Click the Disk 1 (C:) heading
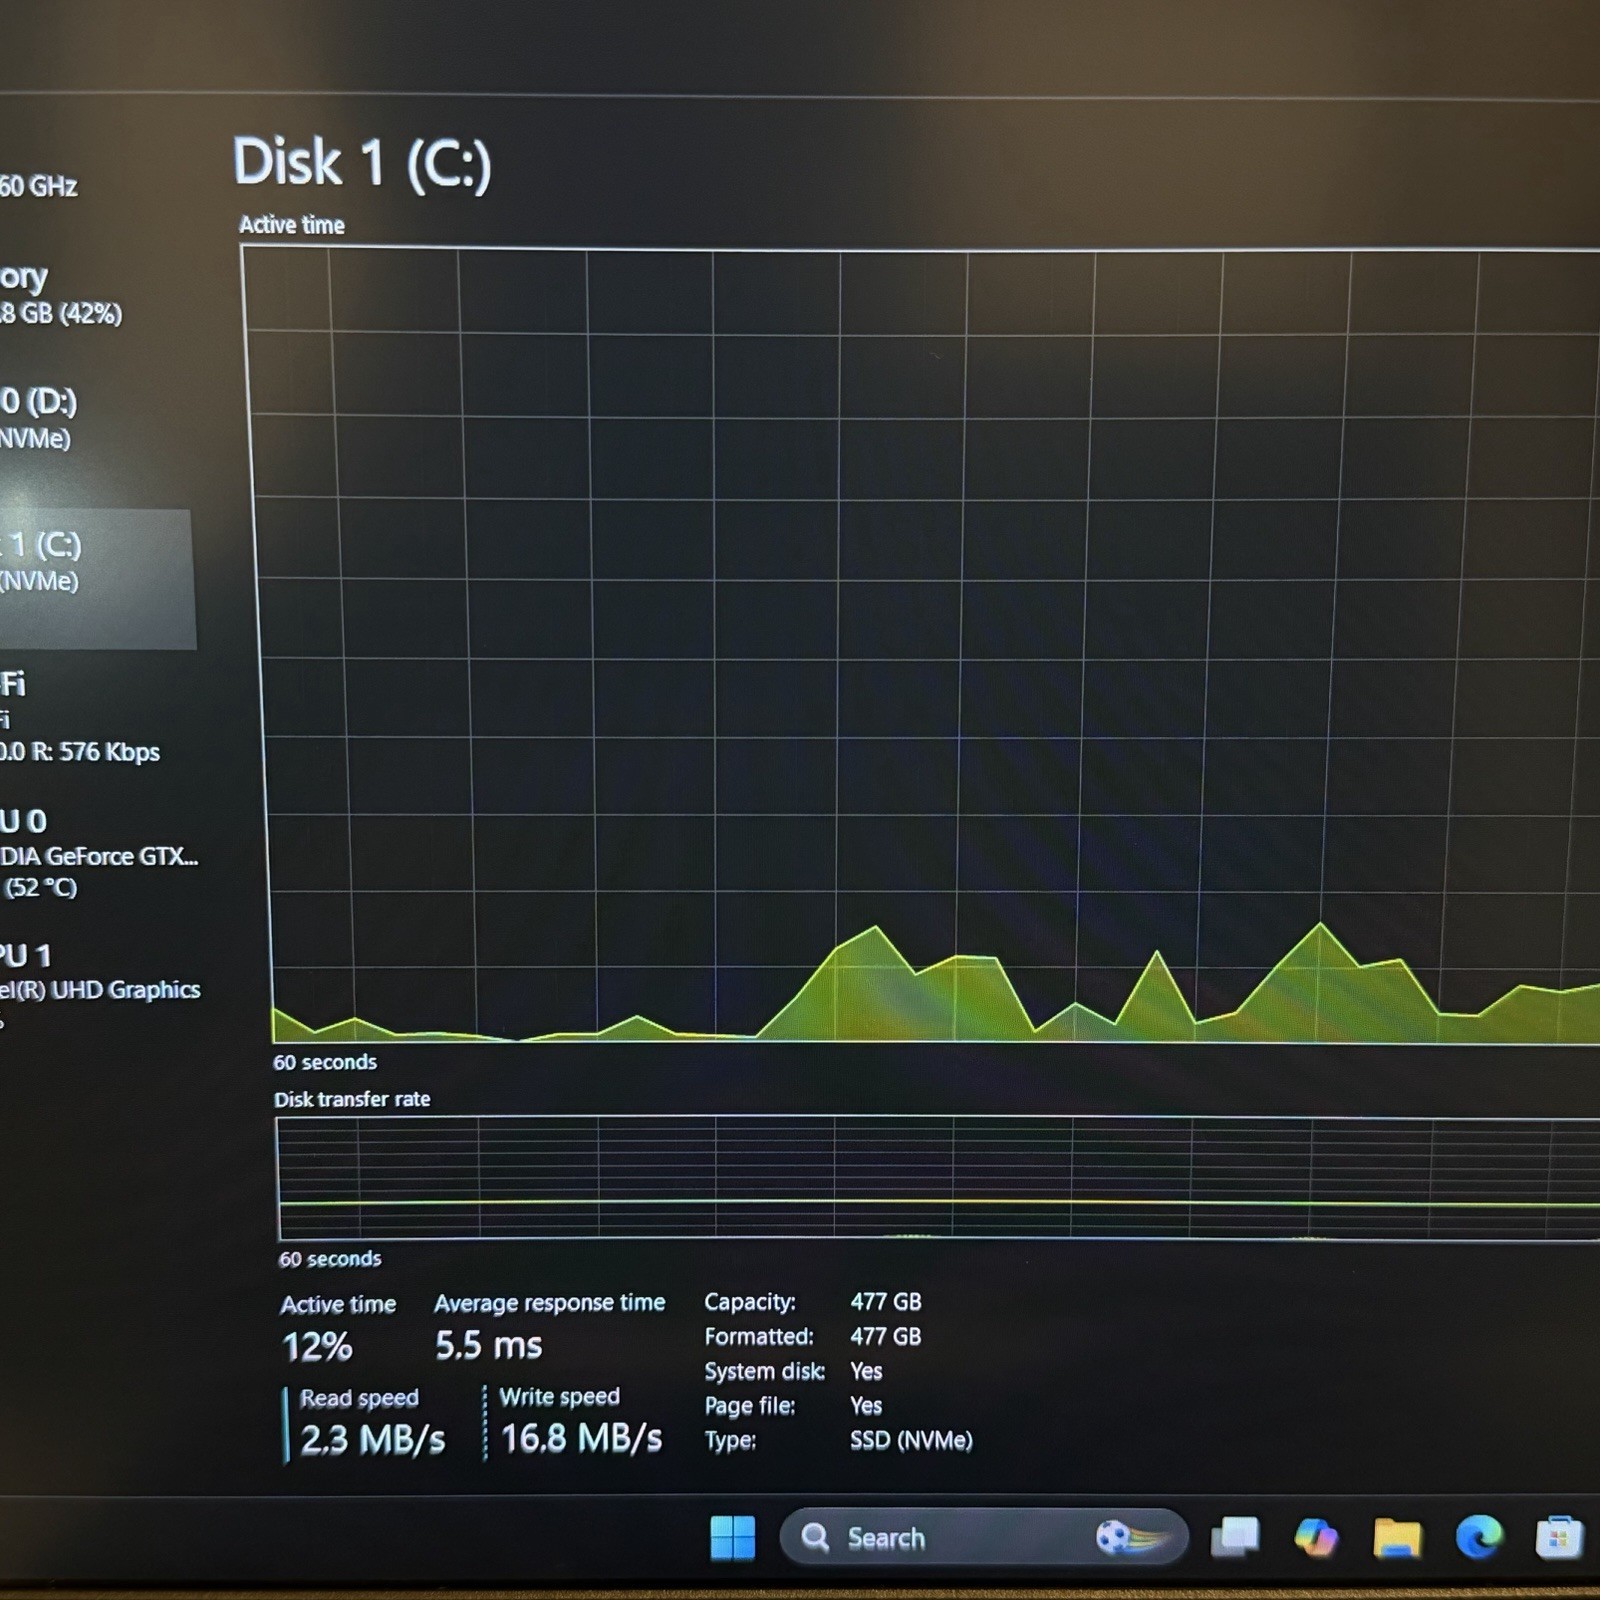 point(362,163)
